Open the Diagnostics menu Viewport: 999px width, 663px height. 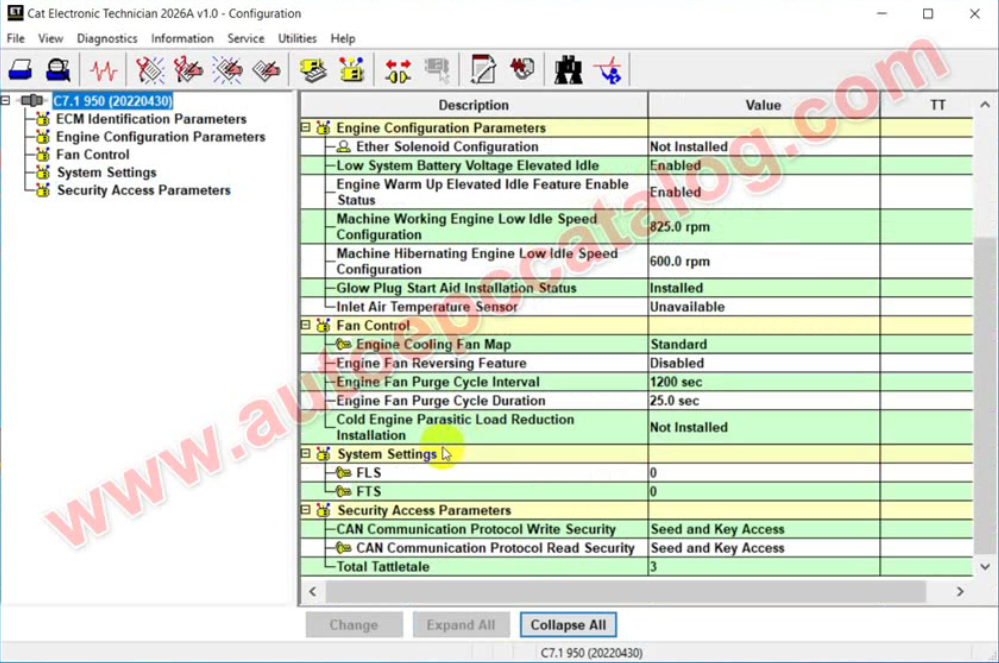pos(107,38)
